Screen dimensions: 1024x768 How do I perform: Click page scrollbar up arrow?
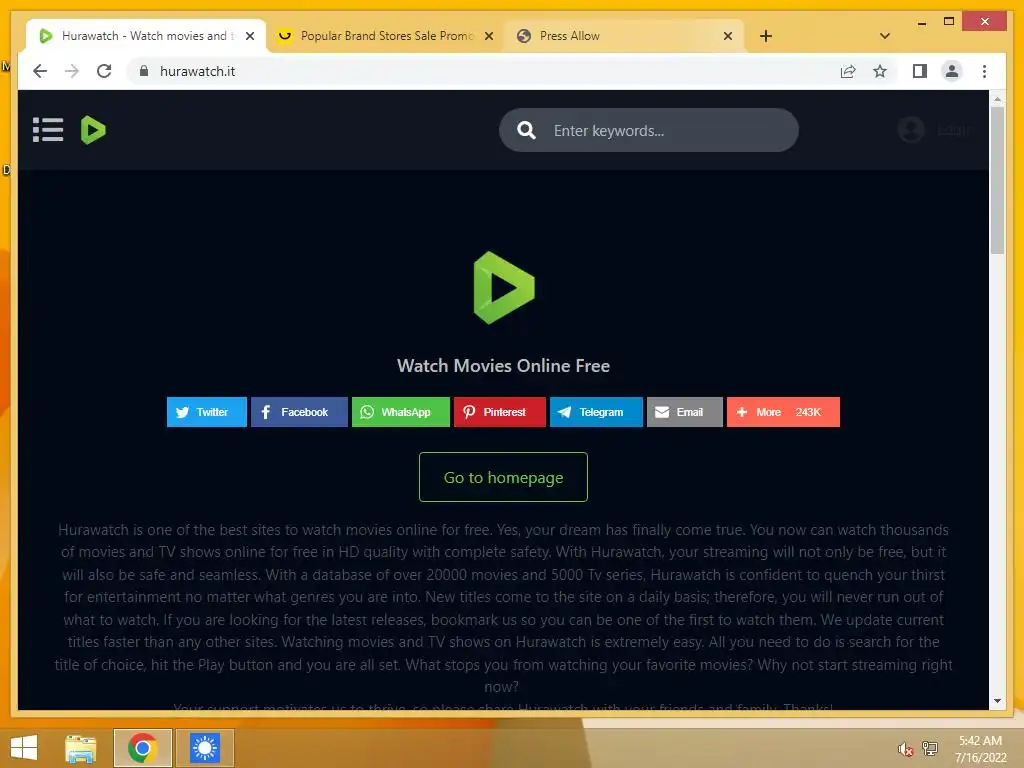997,99
